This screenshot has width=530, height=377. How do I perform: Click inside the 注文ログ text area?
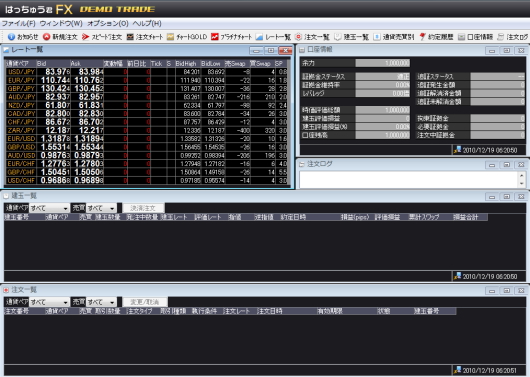click(x=408, y=180)
